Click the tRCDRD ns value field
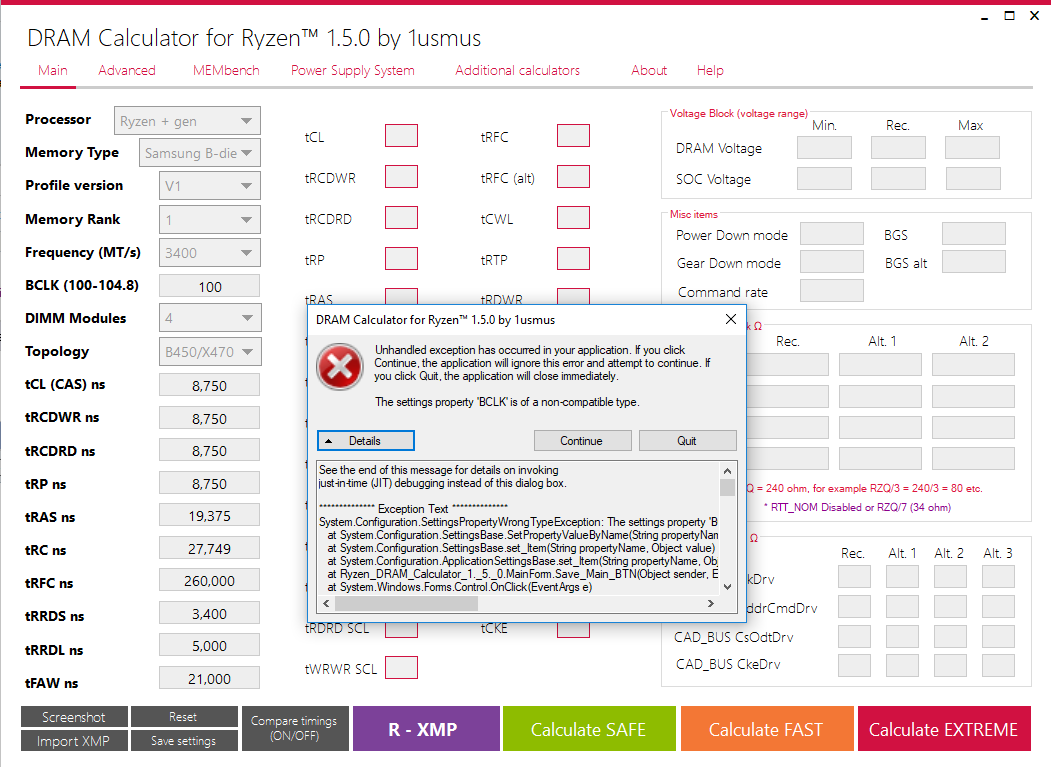The height and width of the screenshot is (767, 1051). coord(209,450)
